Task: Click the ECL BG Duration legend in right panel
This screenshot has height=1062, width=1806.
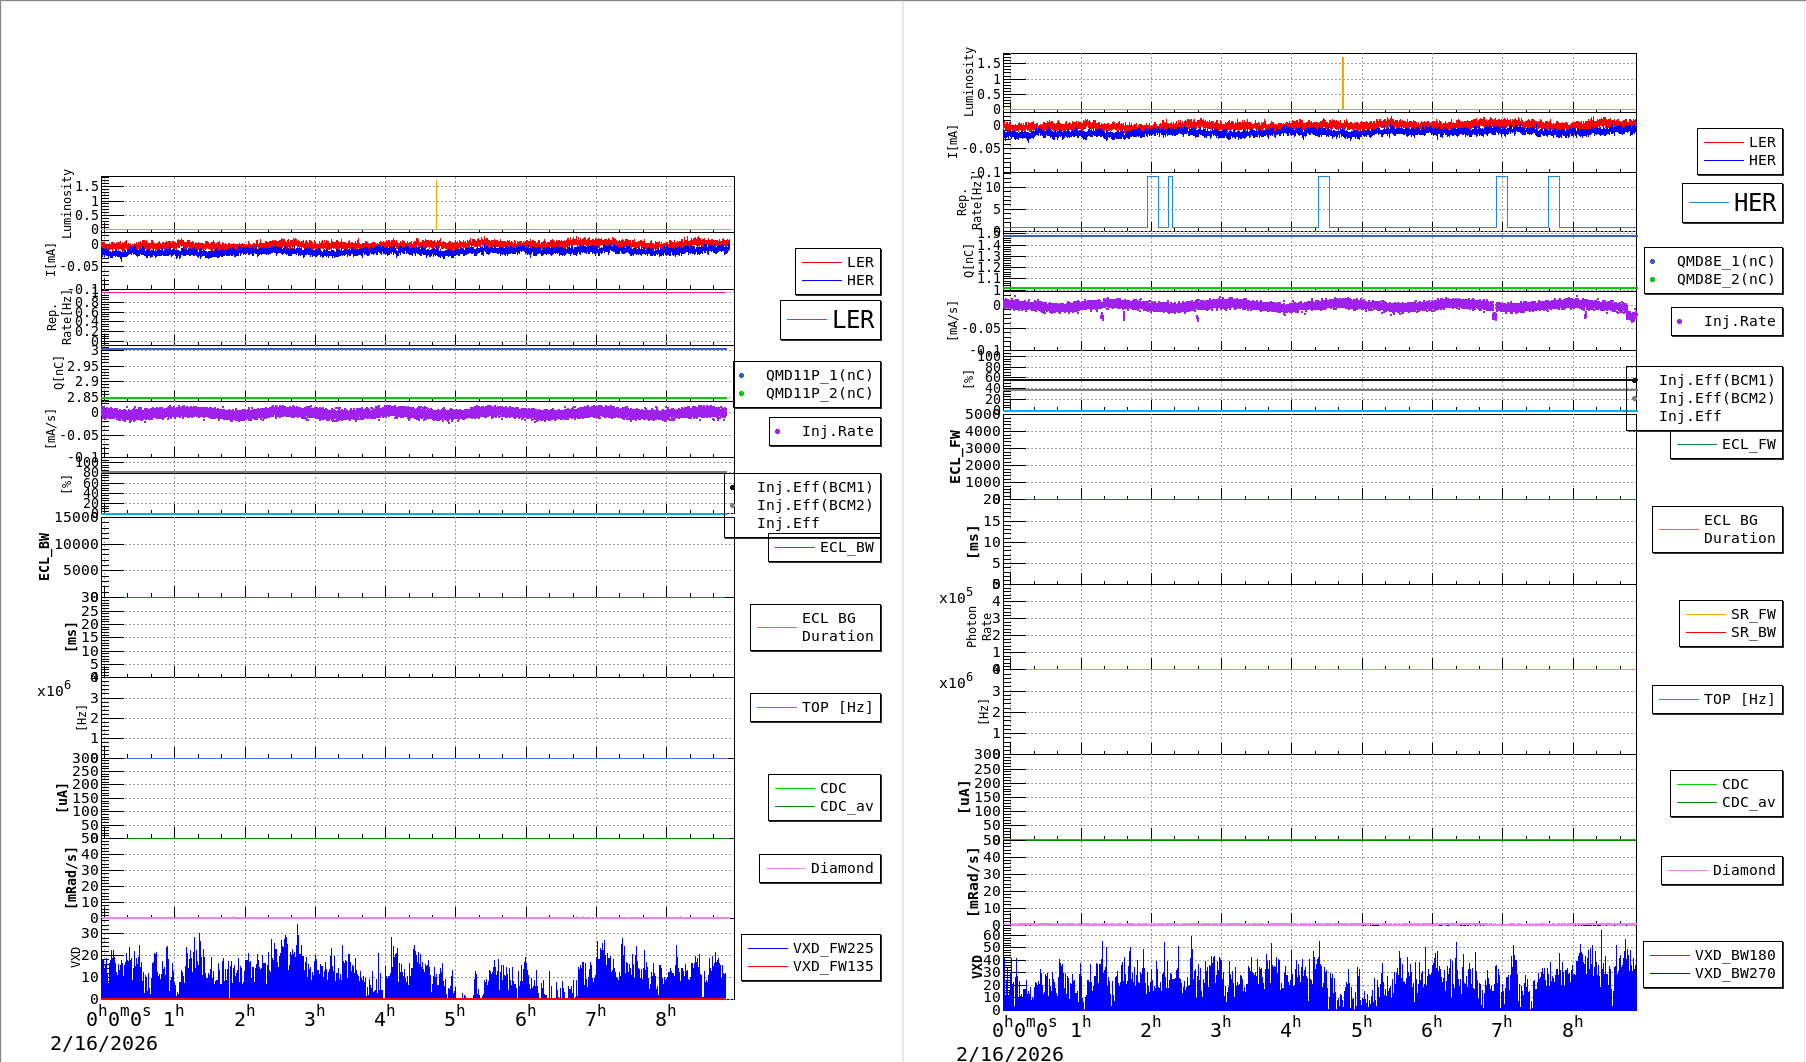Action: 1718,529
